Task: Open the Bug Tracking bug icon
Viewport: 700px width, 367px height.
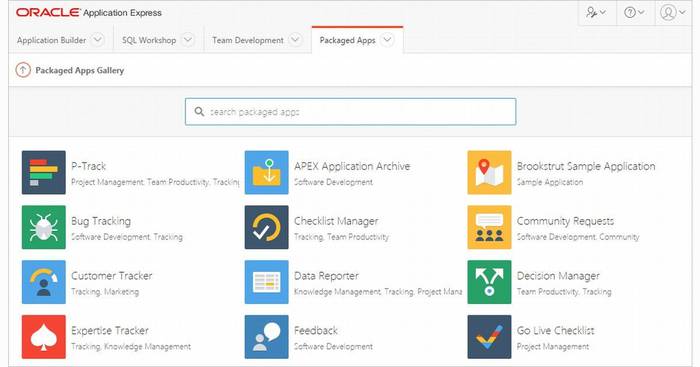Action: point(44,227)
